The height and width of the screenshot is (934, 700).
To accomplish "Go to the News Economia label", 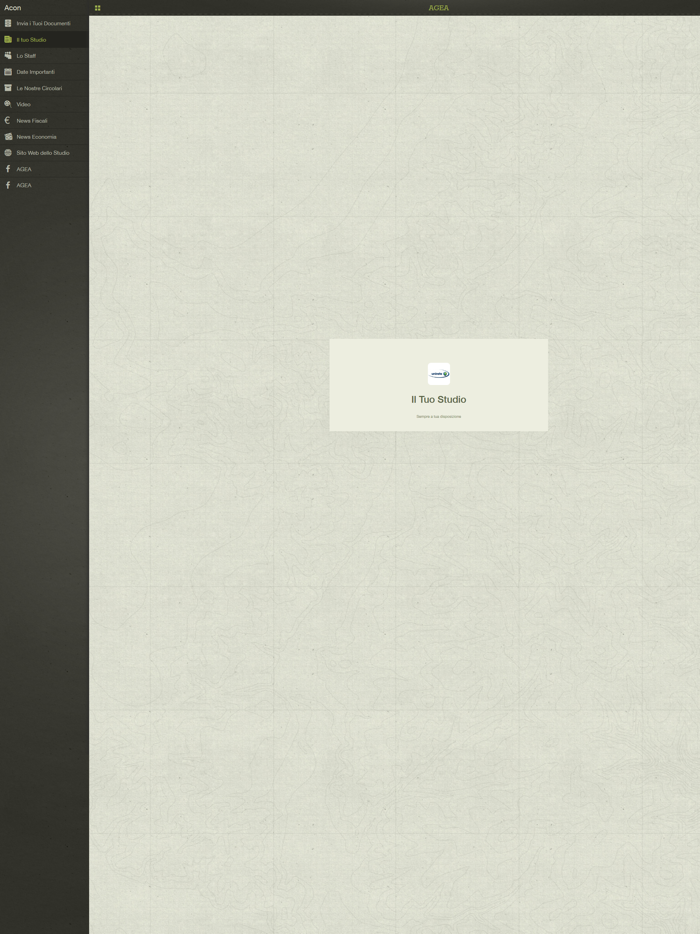I will [x=36, y=136].
